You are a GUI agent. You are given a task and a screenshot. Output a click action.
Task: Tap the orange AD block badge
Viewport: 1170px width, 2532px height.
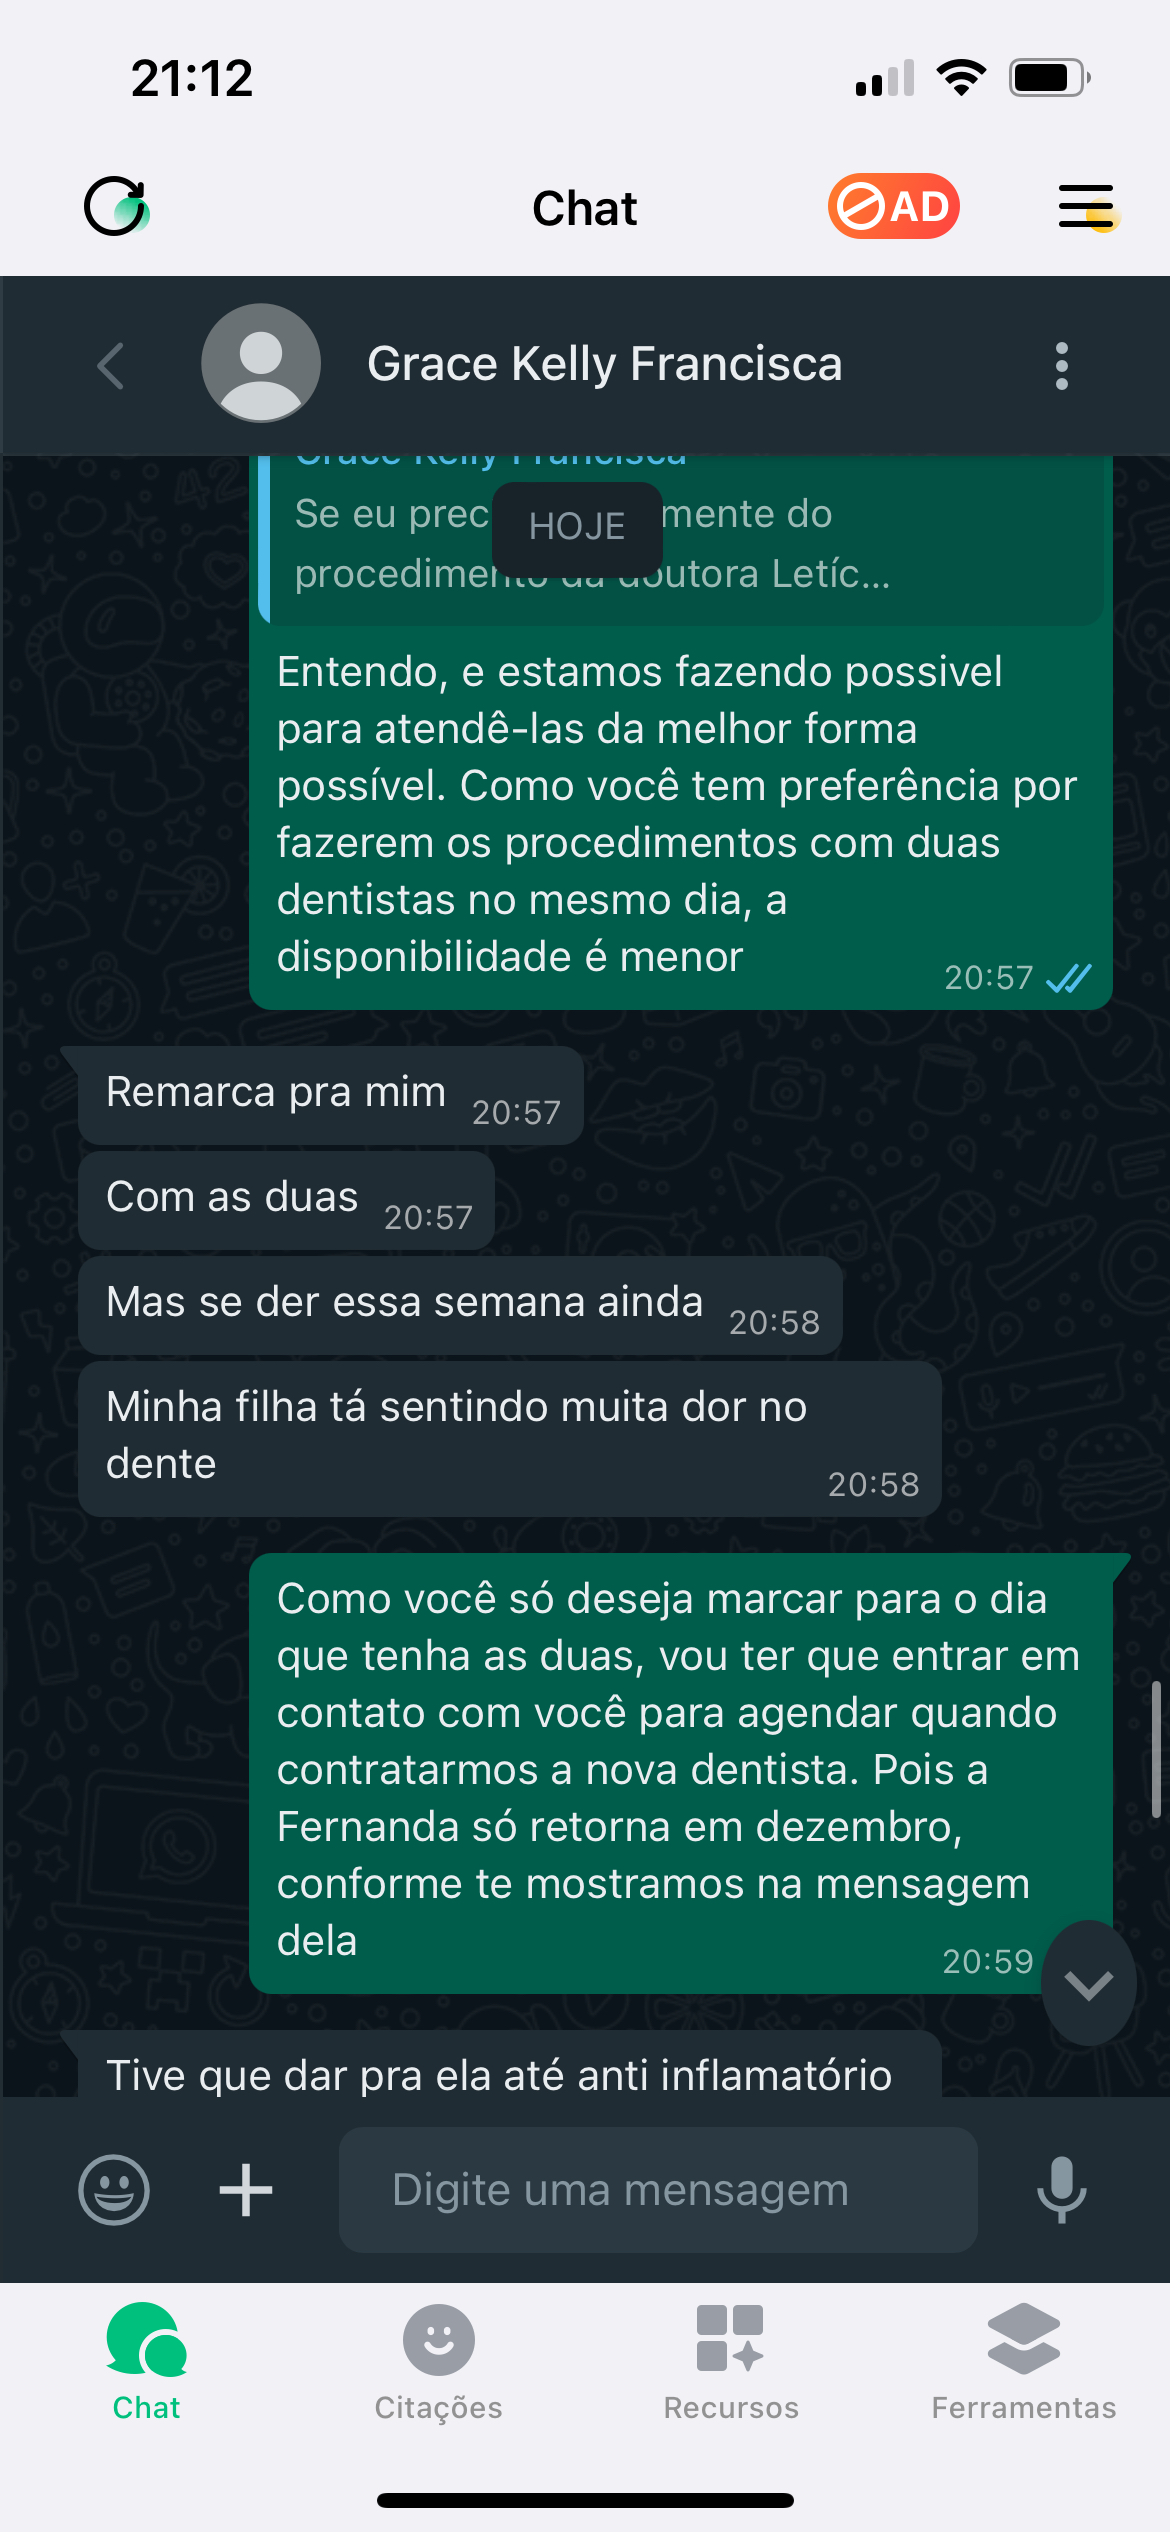tap(893, 207)
